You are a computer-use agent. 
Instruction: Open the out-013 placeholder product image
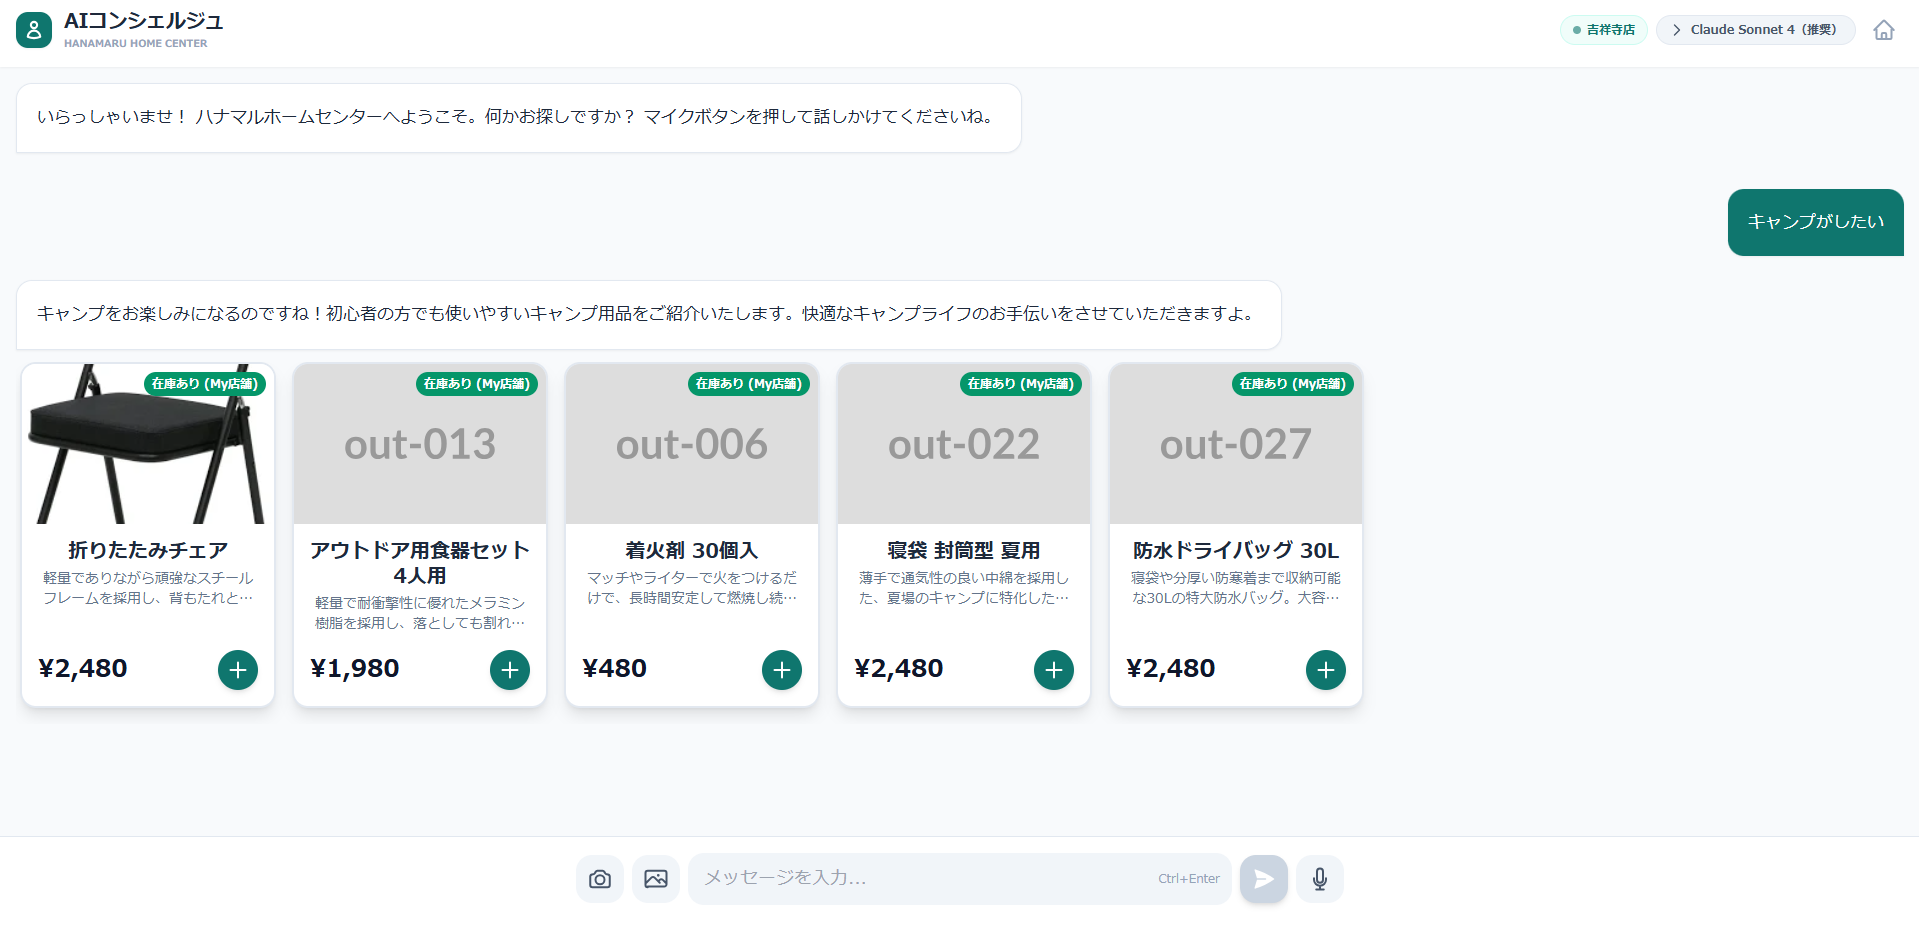point(420,444)
